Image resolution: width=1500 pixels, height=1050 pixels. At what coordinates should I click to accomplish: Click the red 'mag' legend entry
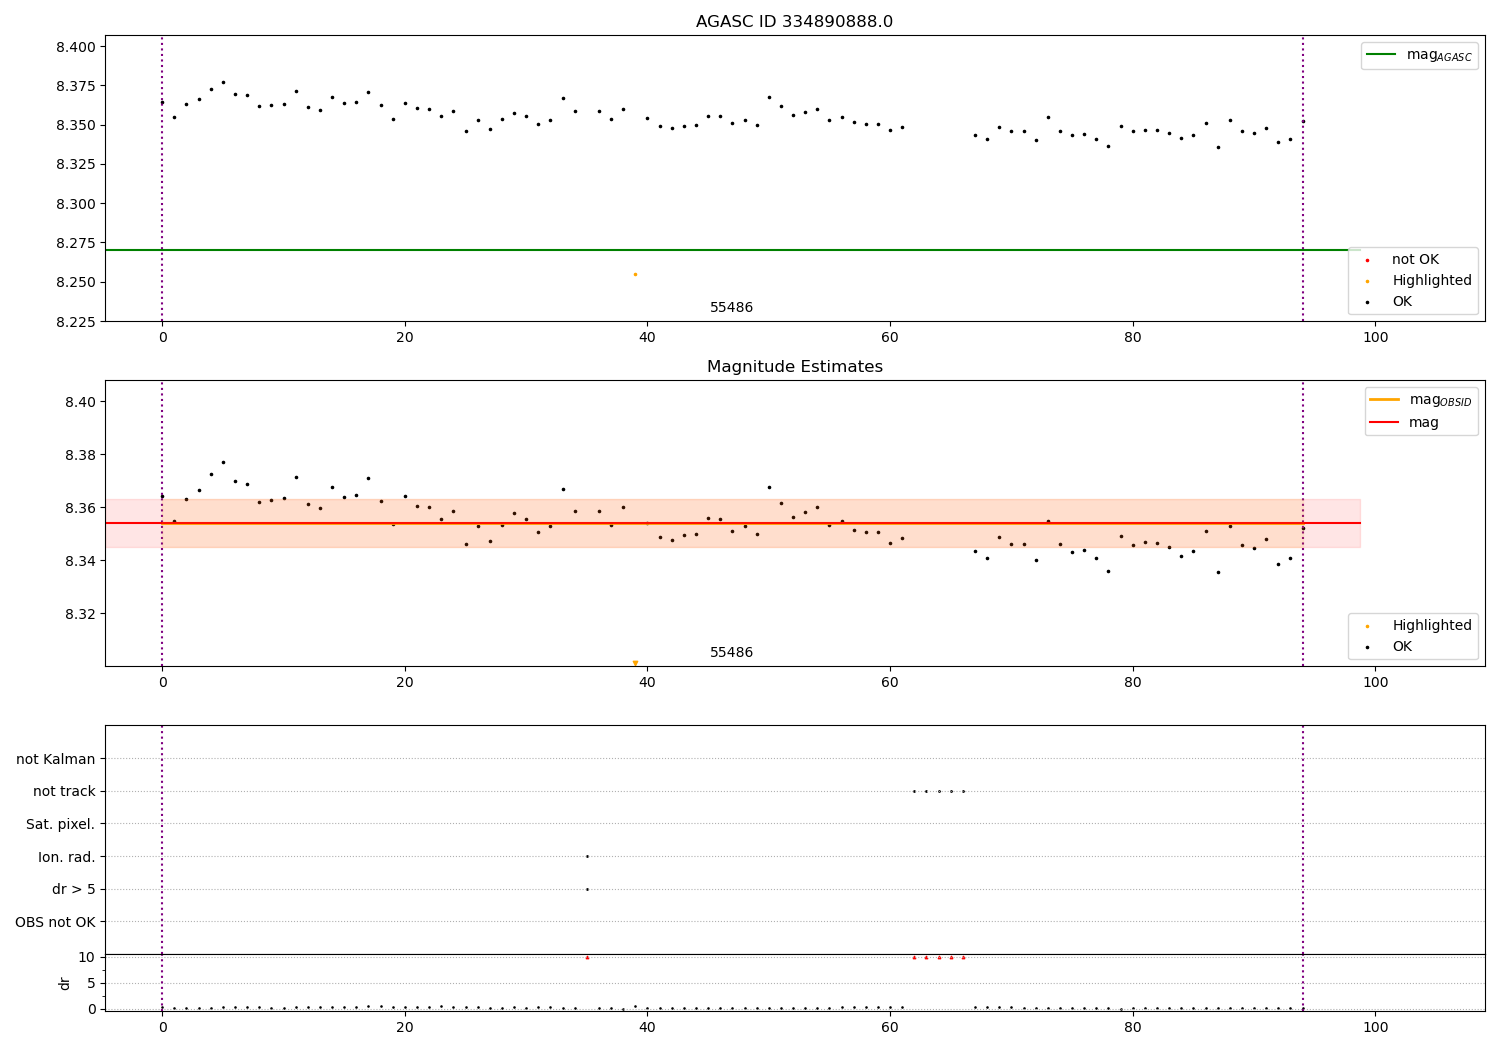click(1404, 422)
